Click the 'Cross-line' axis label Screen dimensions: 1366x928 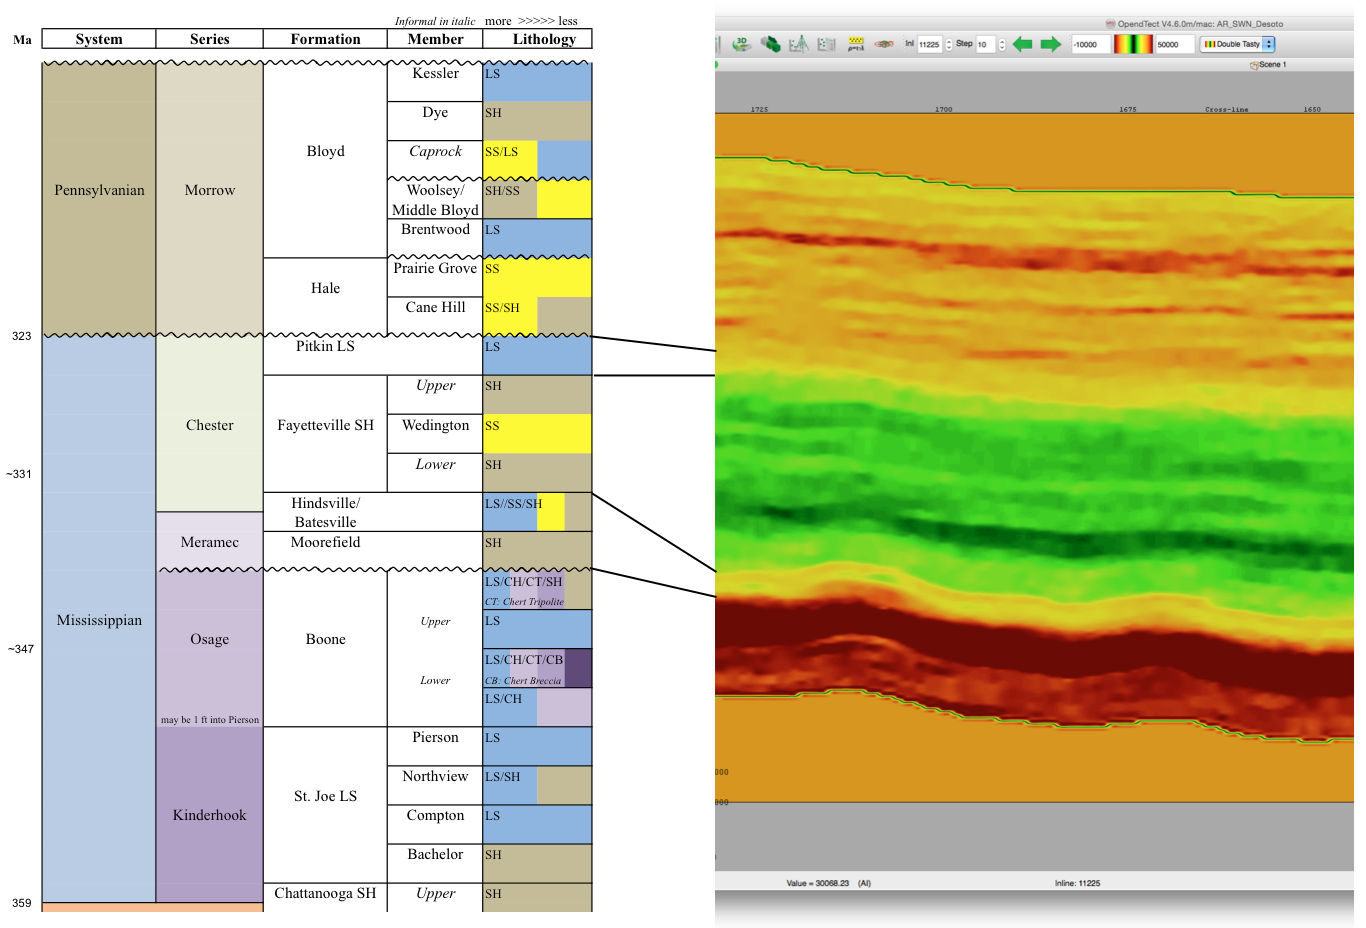[1226, 109]
